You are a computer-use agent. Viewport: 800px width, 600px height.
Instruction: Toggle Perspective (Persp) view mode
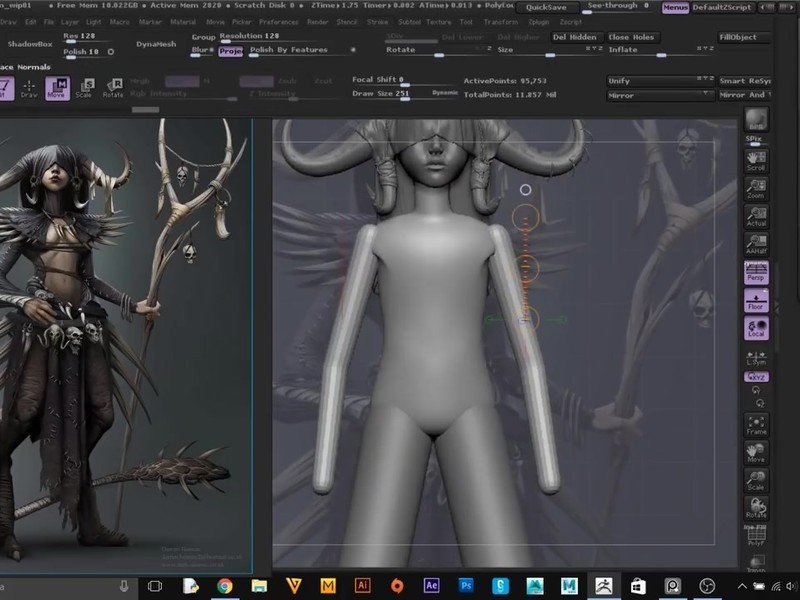pos(756,272)
